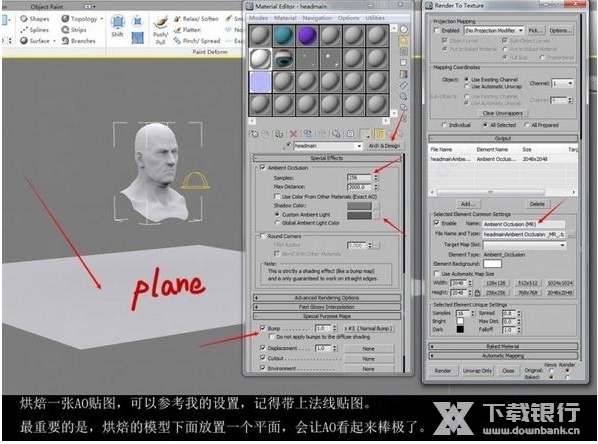Open the Utilities menu in Material Editor

375,18
